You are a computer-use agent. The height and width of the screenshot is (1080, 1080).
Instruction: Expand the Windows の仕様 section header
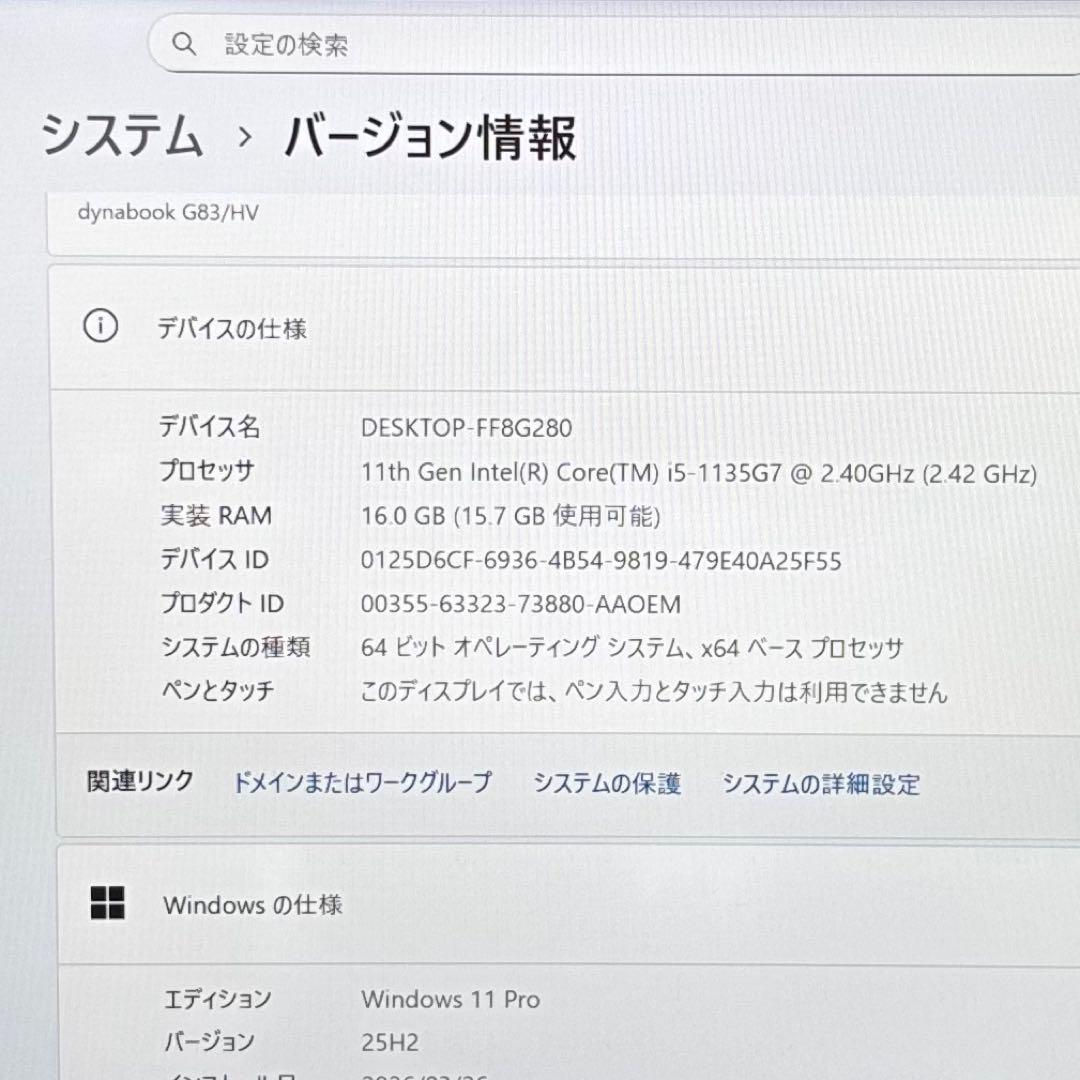tap(569, 904)
